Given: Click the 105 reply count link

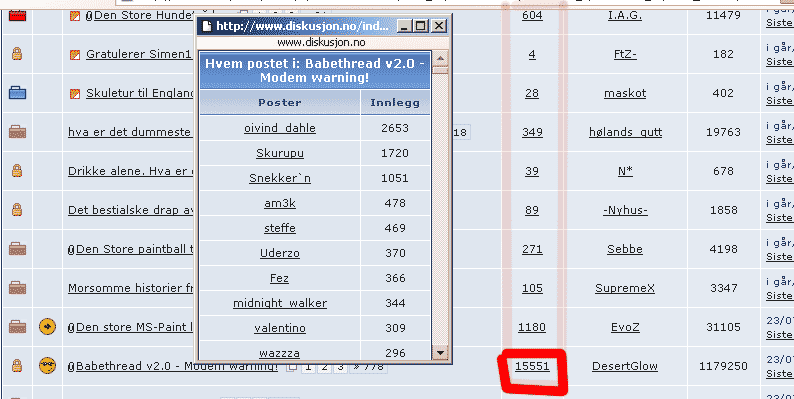Looking at the screenshot, I should click(532, 288).
